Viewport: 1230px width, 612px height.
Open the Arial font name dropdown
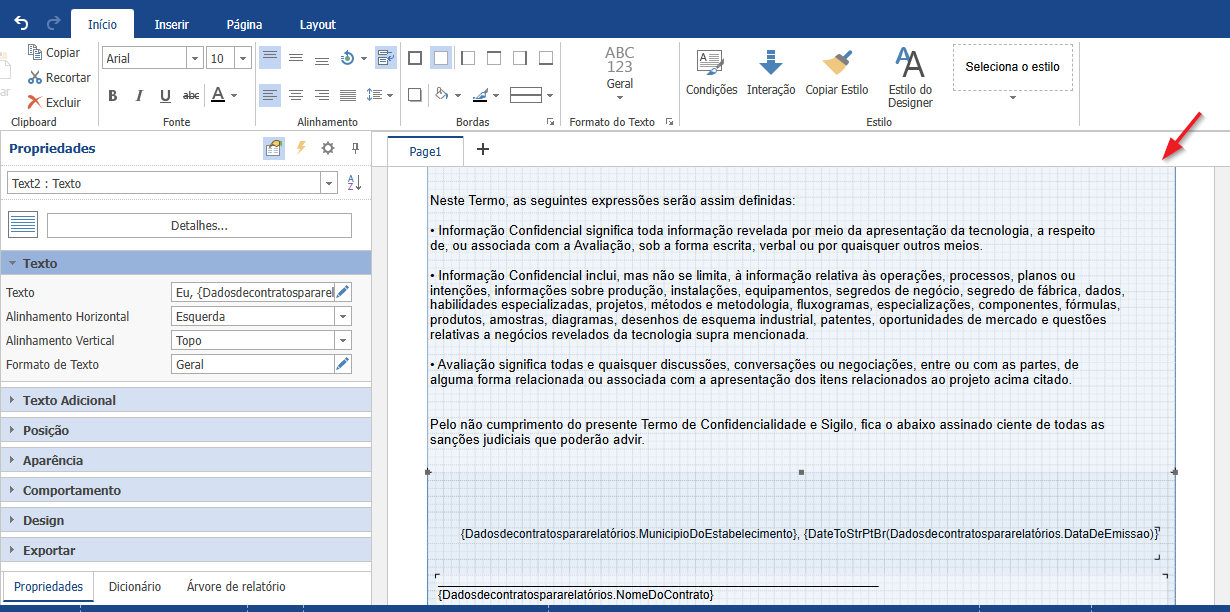coord(195,58)
